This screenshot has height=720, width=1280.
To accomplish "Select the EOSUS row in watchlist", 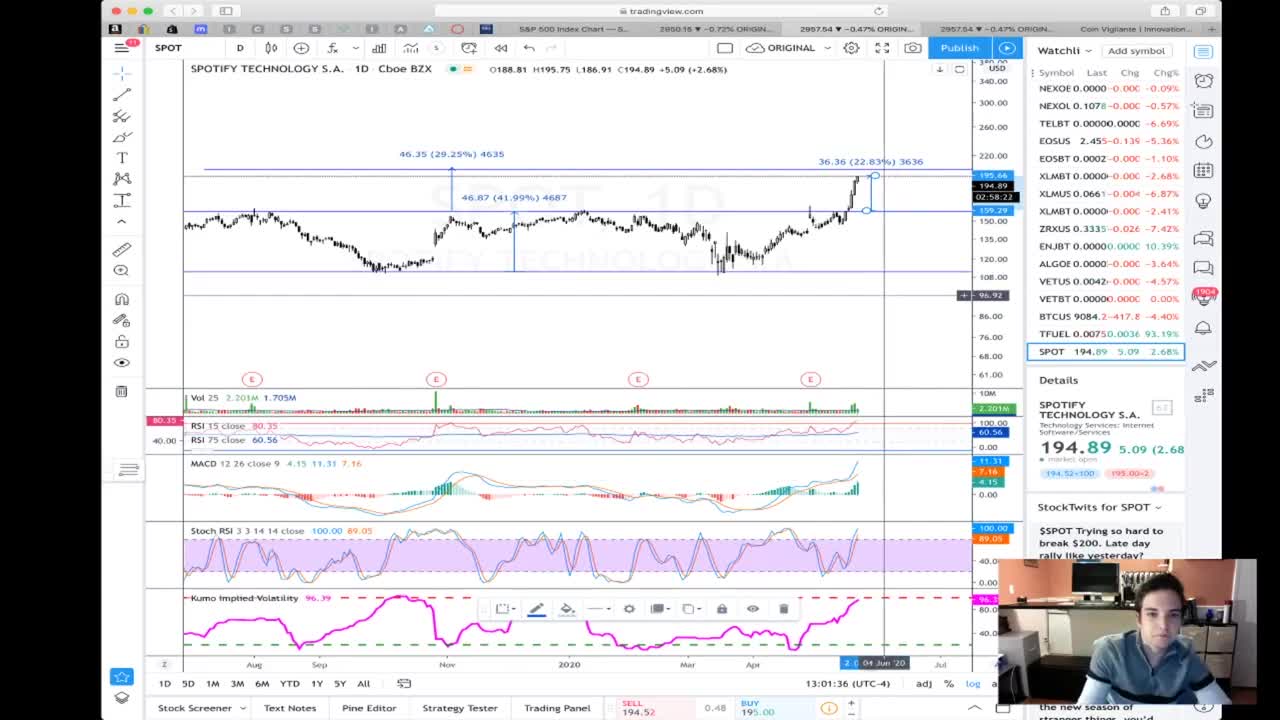I will (1106, 141).
